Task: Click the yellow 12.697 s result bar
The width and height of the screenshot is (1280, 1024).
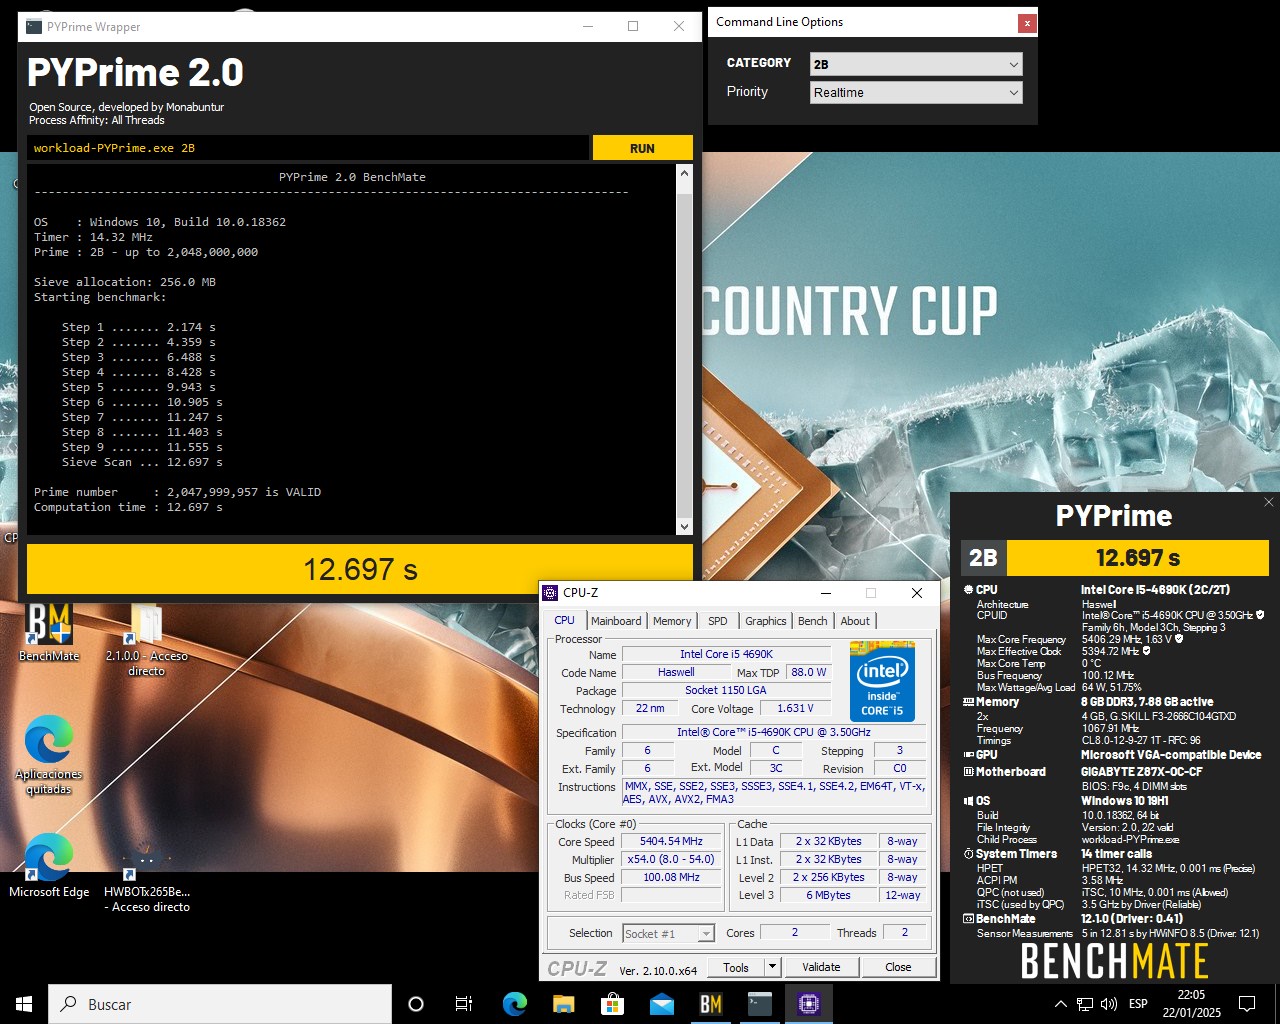Action: pos(360,570)
